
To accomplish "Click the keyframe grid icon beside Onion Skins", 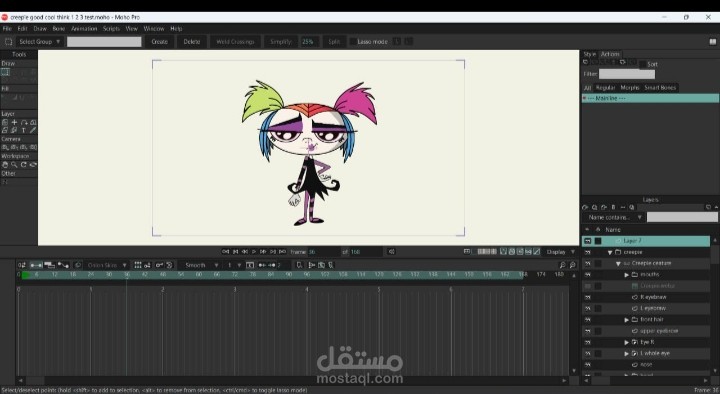I will [x=138, y=265].
